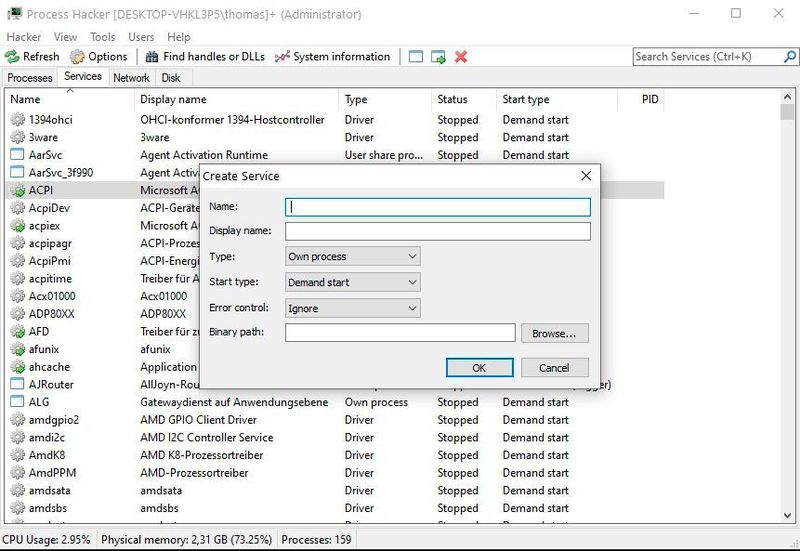Open the View menu
This screenshot has height=551, width=800.
tap(65, 37)
